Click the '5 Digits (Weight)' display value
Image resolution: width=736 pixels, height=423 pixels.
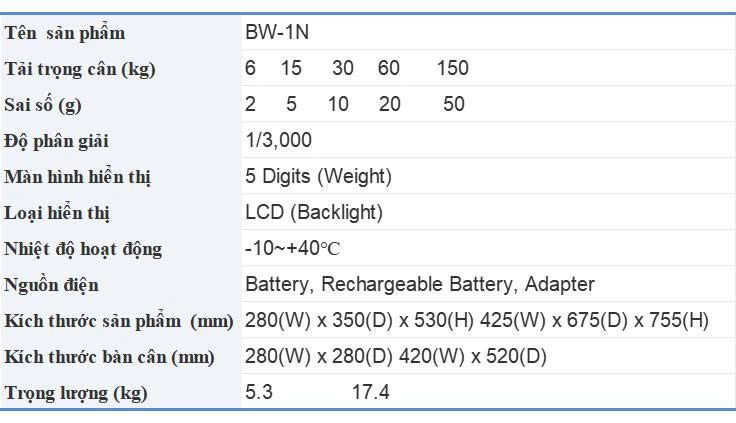(318, 177)
